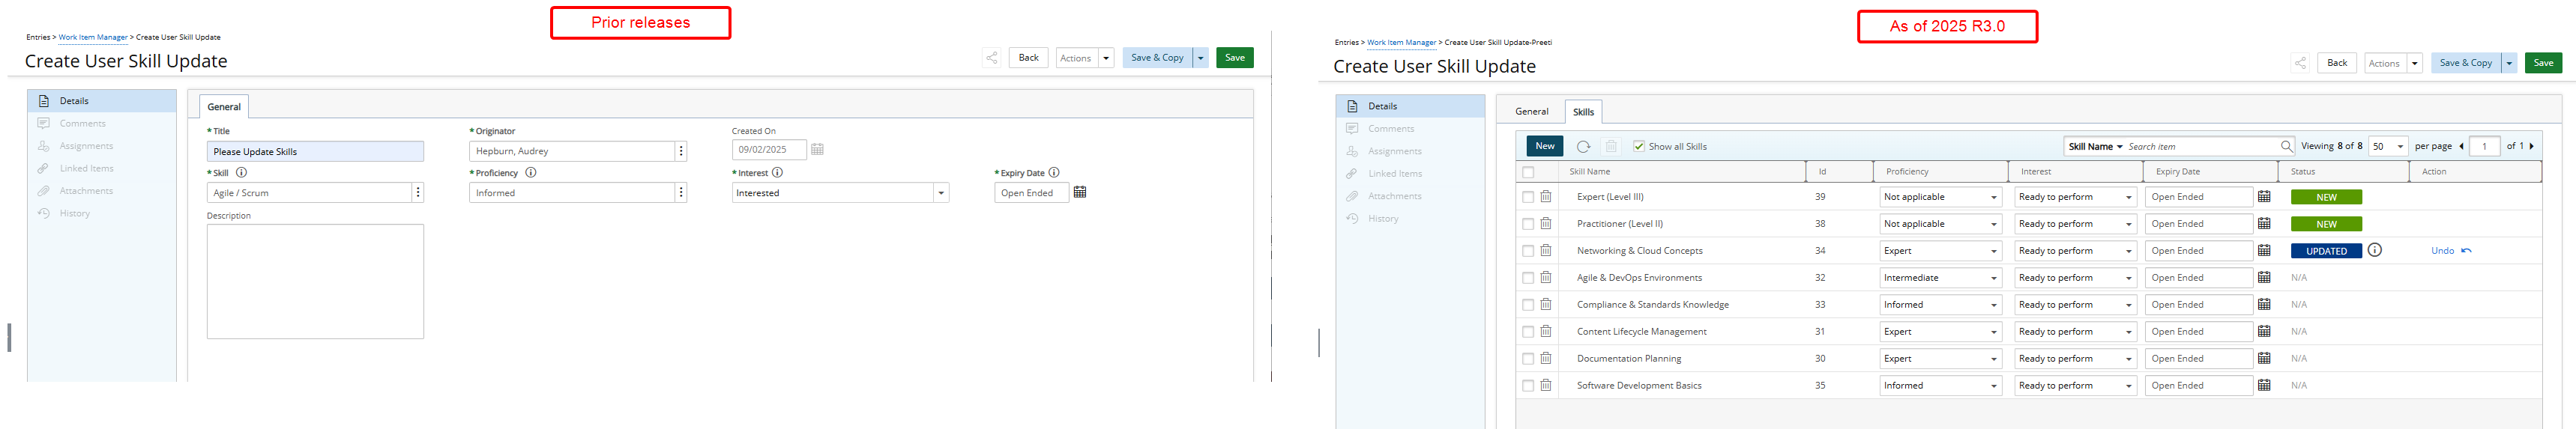Screen dimensions: 2576x429
Task: Select Details in the left window sidebar
Action: pos(102,101)
